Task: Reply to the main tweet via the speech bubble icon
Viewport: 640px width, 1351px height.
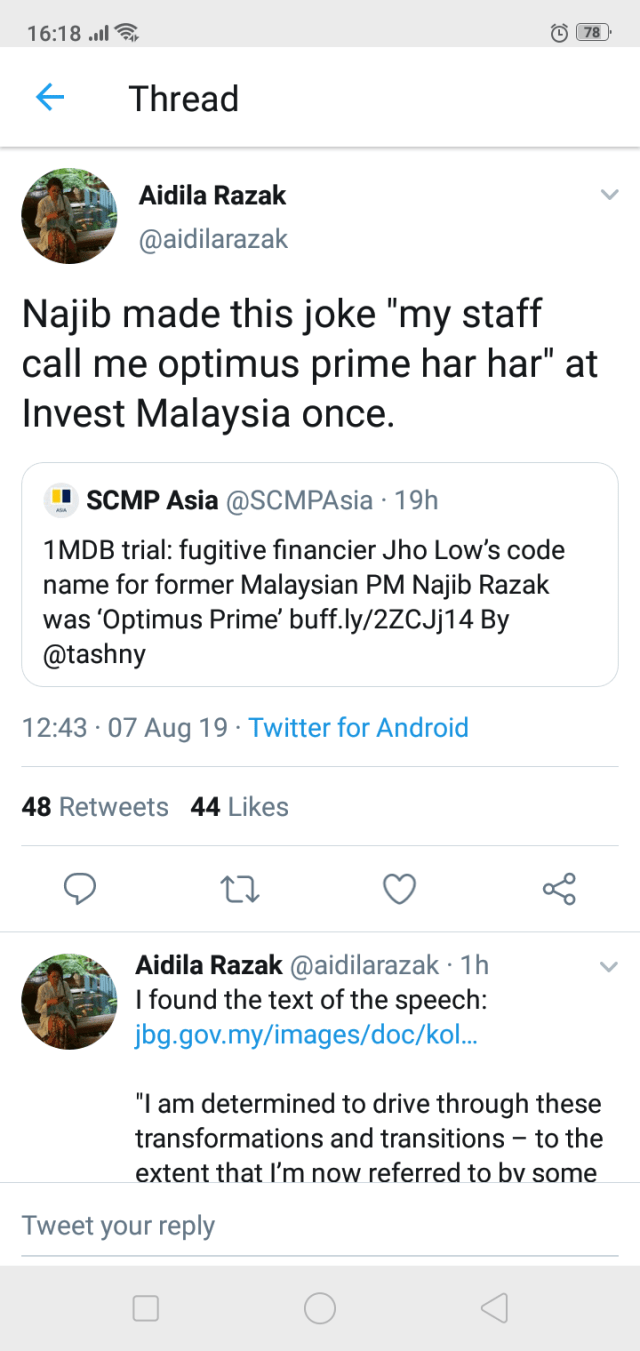Action: coord(79,888)
